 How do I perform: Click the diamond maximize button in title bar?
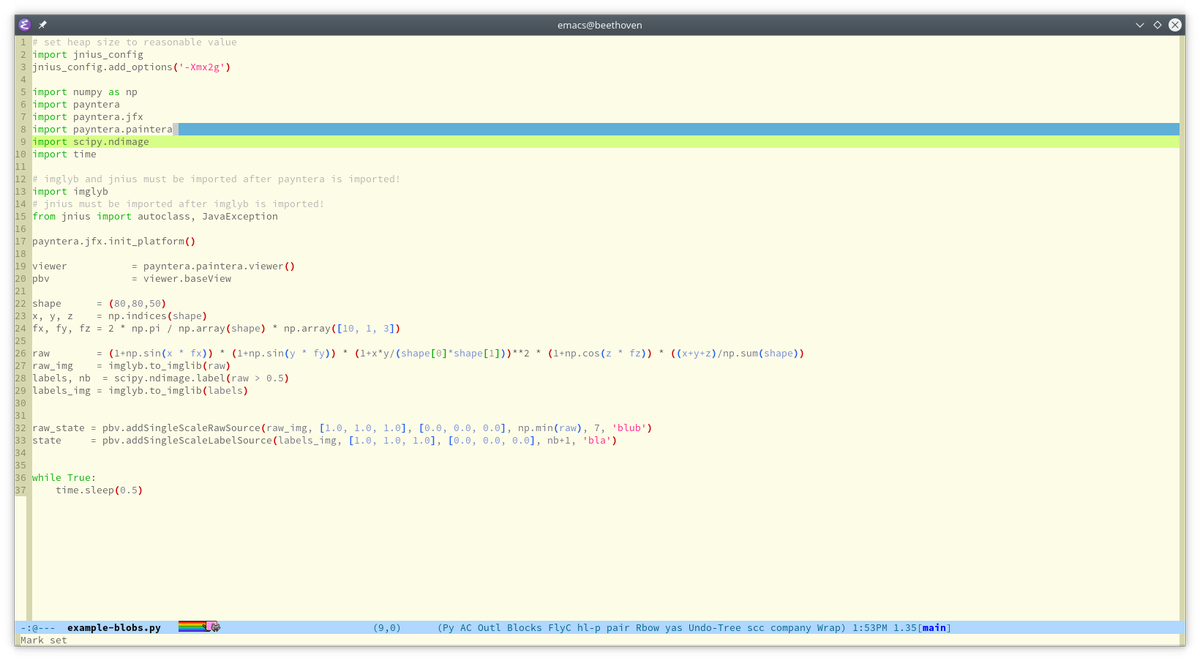1157,25
